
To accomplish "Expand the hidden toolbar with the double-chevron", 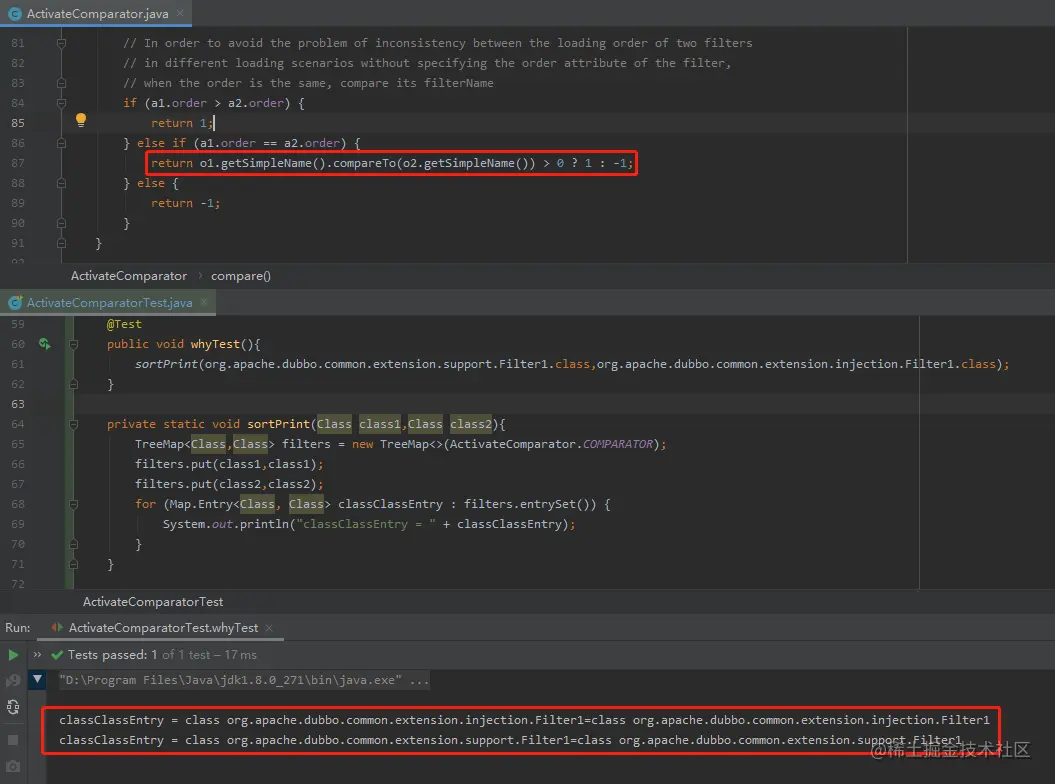I will pos(37,655).
